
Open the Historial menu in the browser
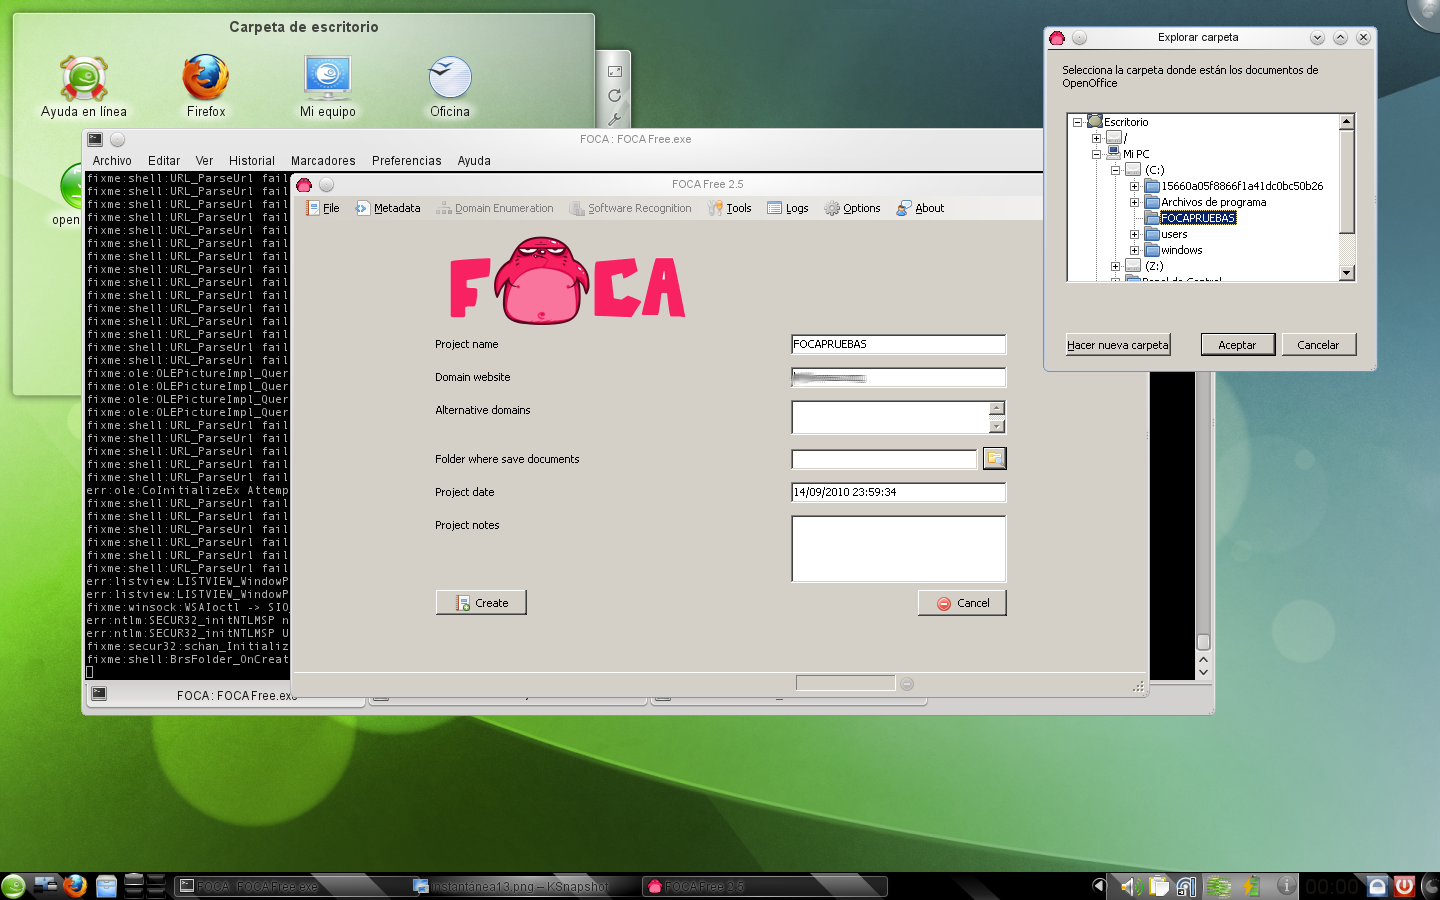tap(251, 160)
